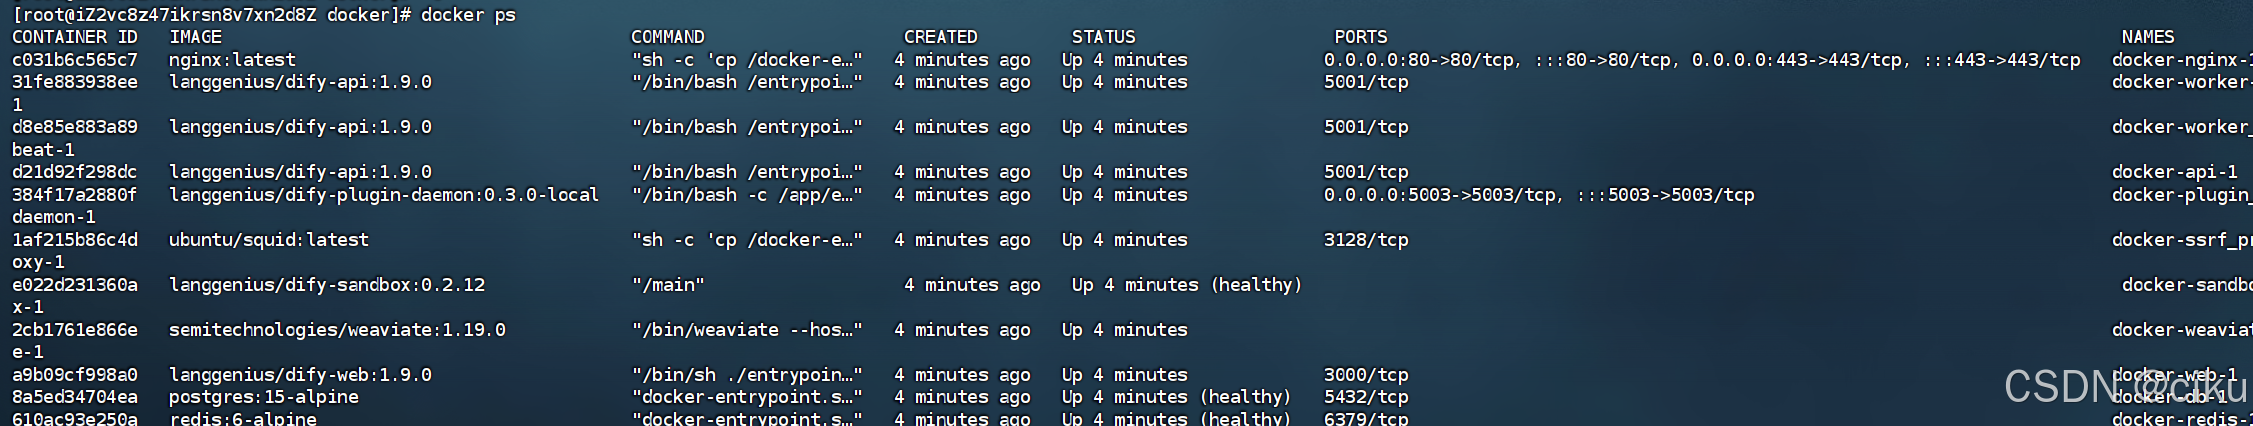This screenshot has width=2253, height=426.
Task: Select the wrapped name text beat-1
Action: pyautogui.click(x=43, y=150)
